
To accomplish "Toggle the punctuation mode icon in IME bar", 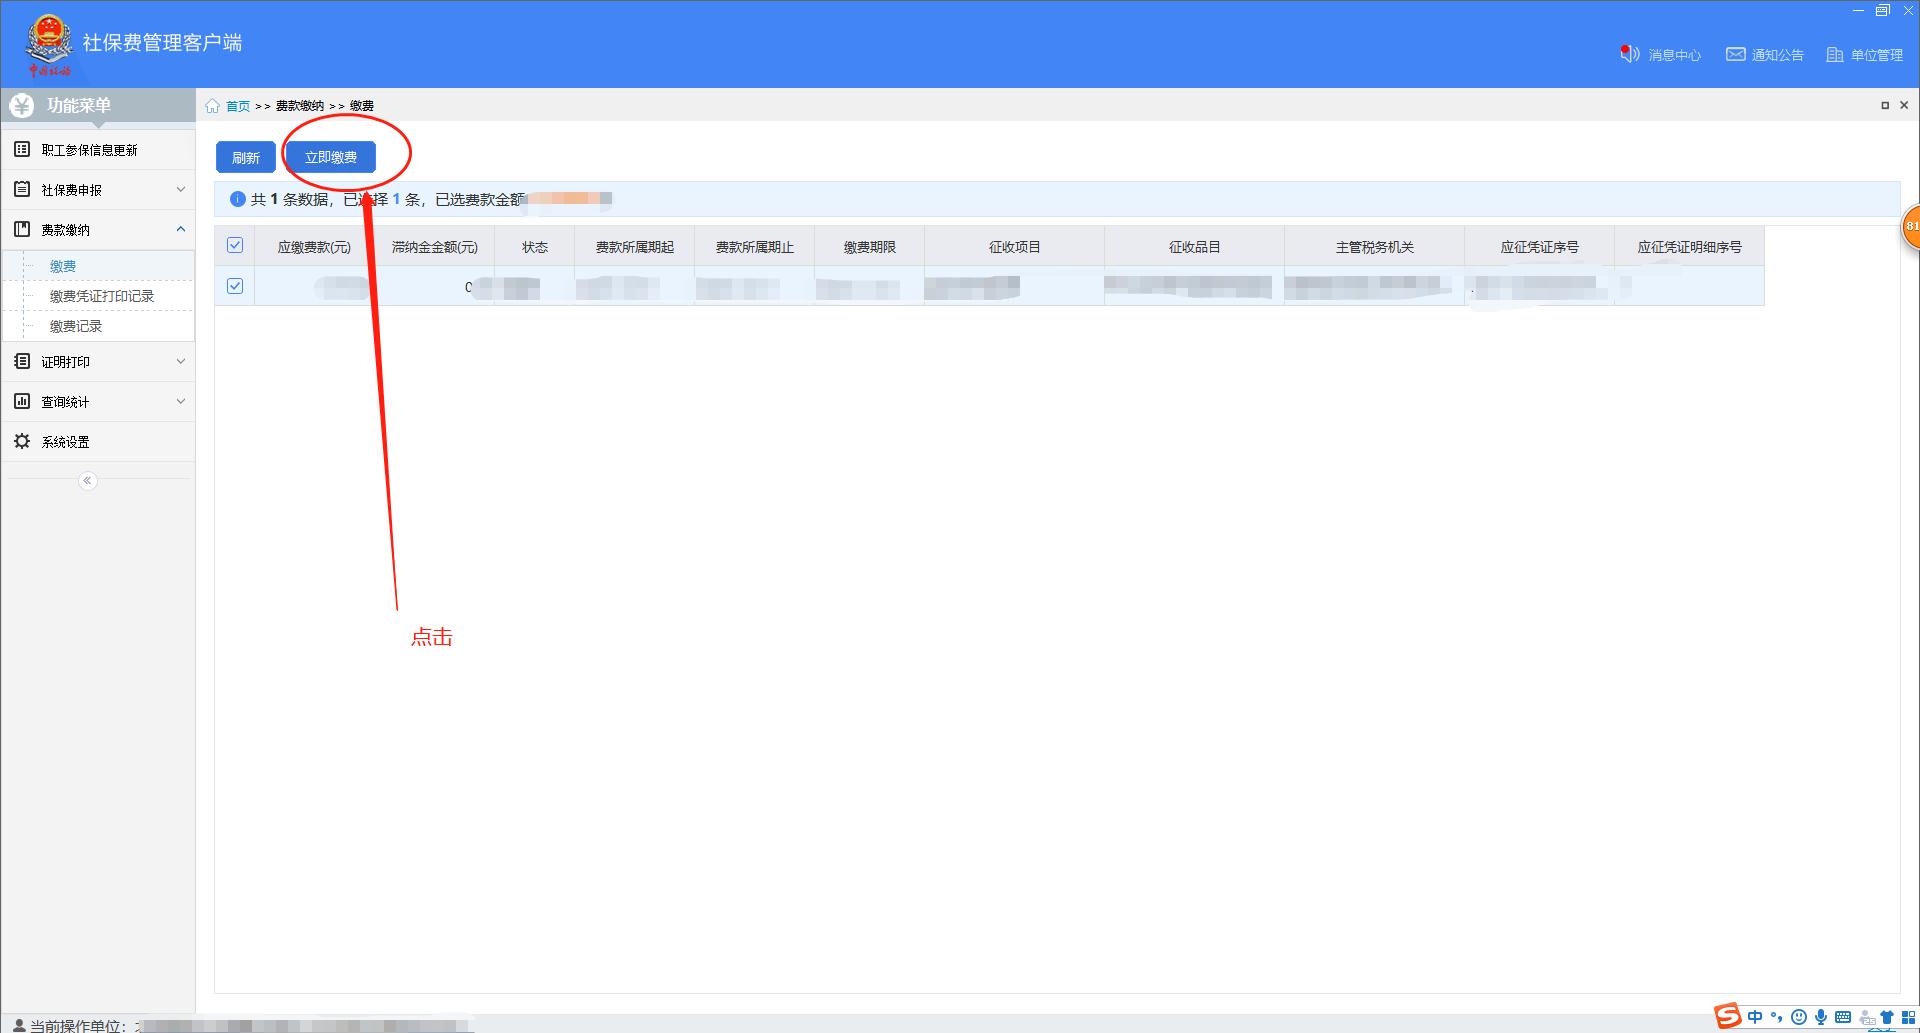I will (1776, 1017).
